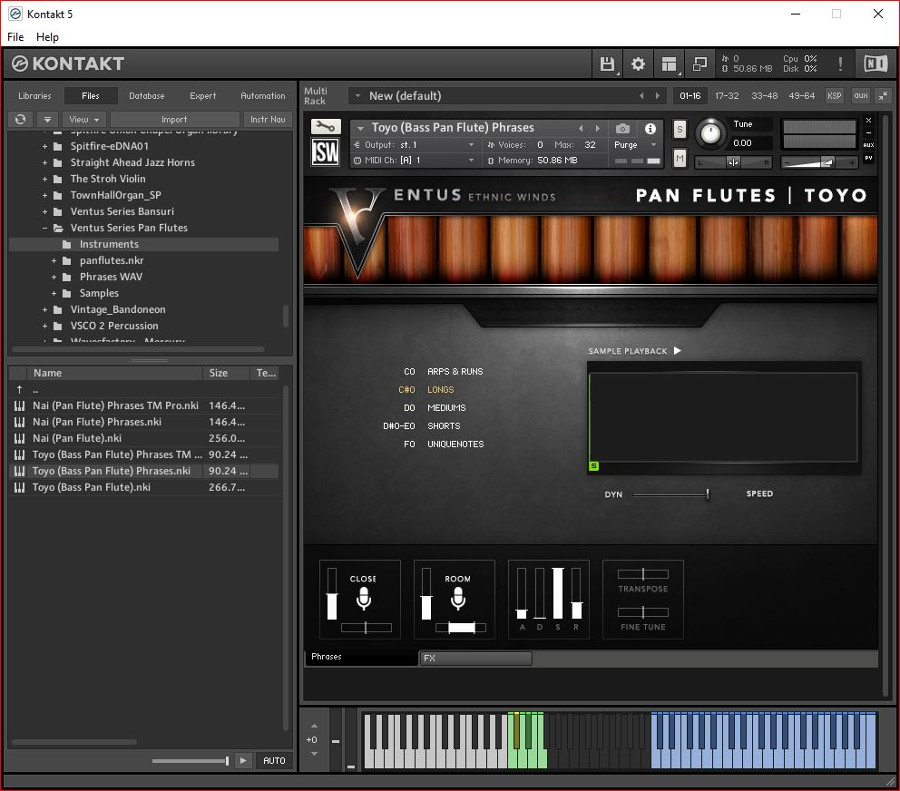This screenshot has height=791, width=900.
Task: Toggle the PV button on instrument header
Action: click(x=868, y=158)
